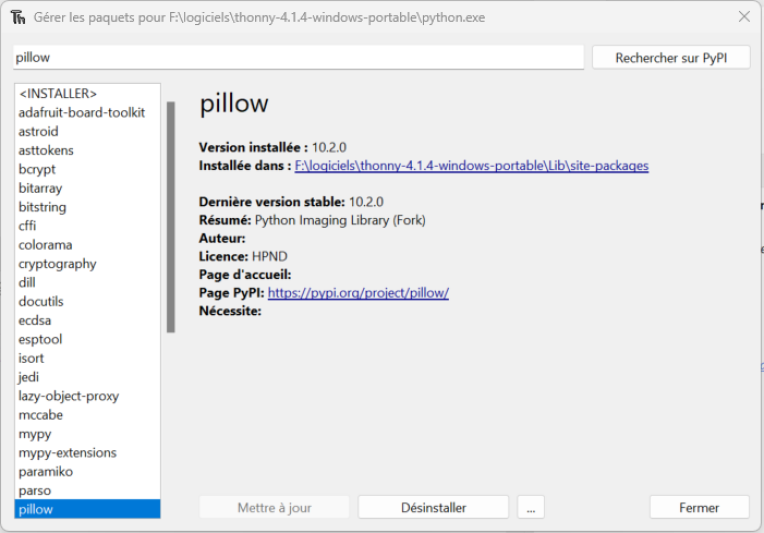This screenshot has height=533, width=764.
Task: Select dill in the package list
Action: point(87,283)
